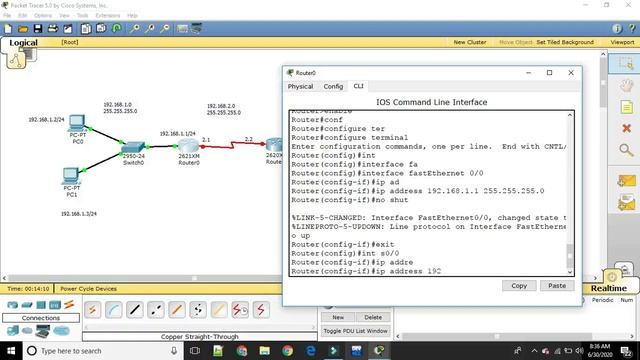Screen dimensions: 640x360
Task: Open a file with the folder icon
Action: 23,29
